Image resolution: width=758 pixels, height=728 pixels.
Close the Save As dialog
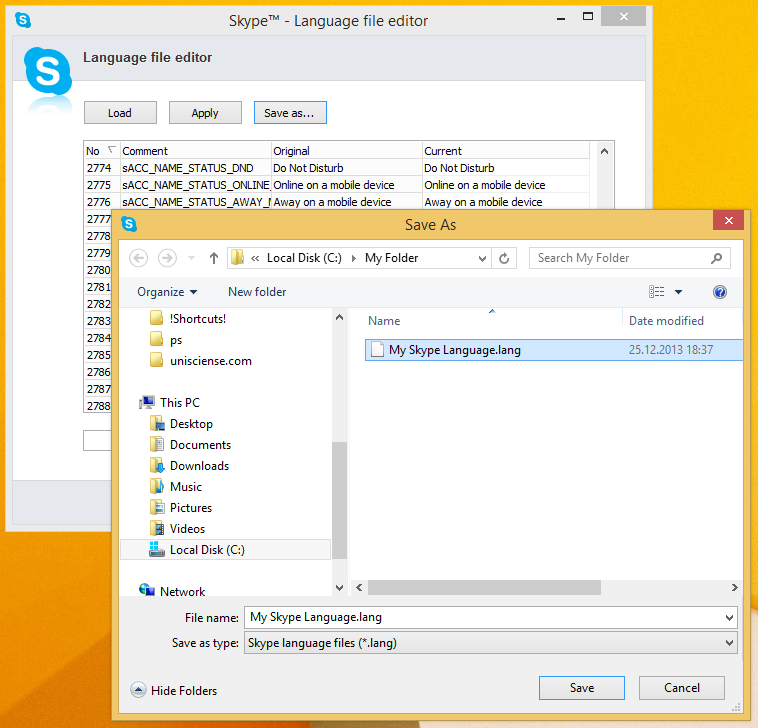click(x=729, y=220)
